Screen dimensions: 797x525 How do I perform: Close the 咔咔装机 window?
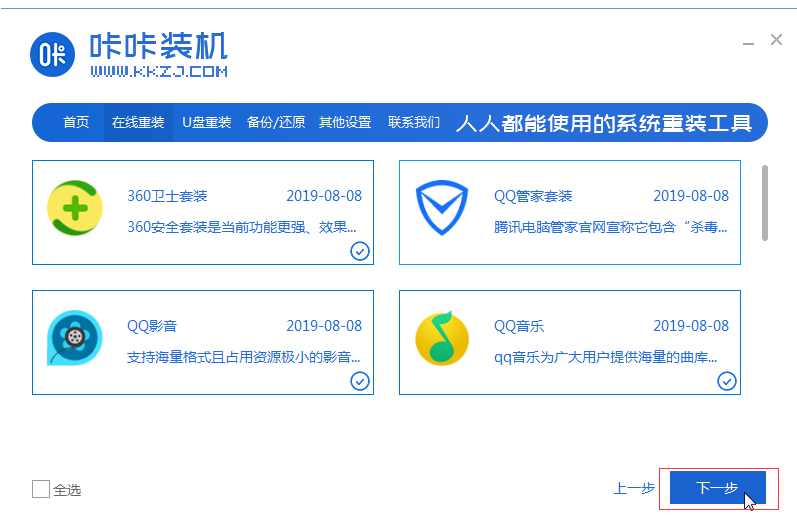click(776, 40)
